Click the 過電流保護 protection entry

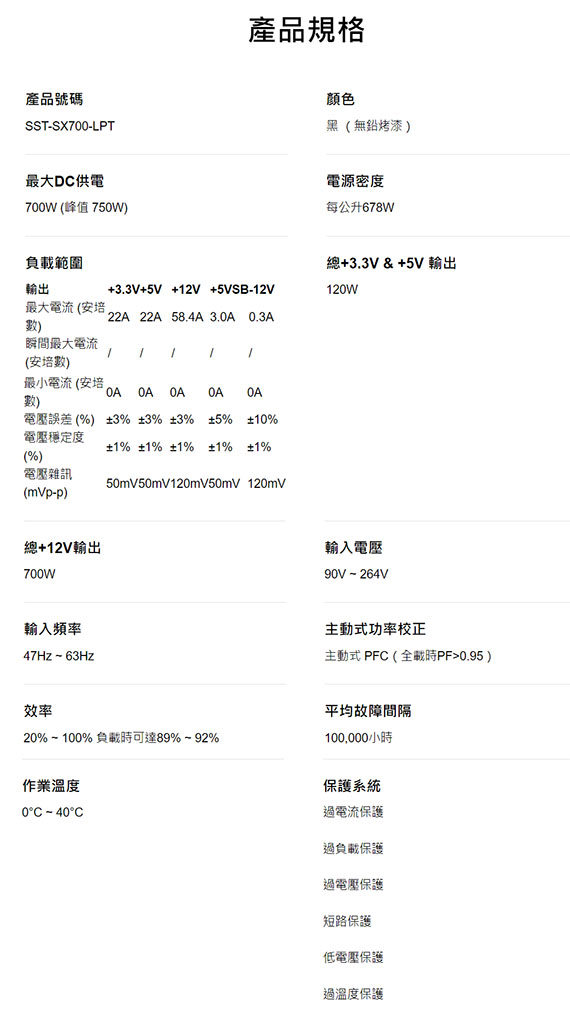(x=353, y=811)
